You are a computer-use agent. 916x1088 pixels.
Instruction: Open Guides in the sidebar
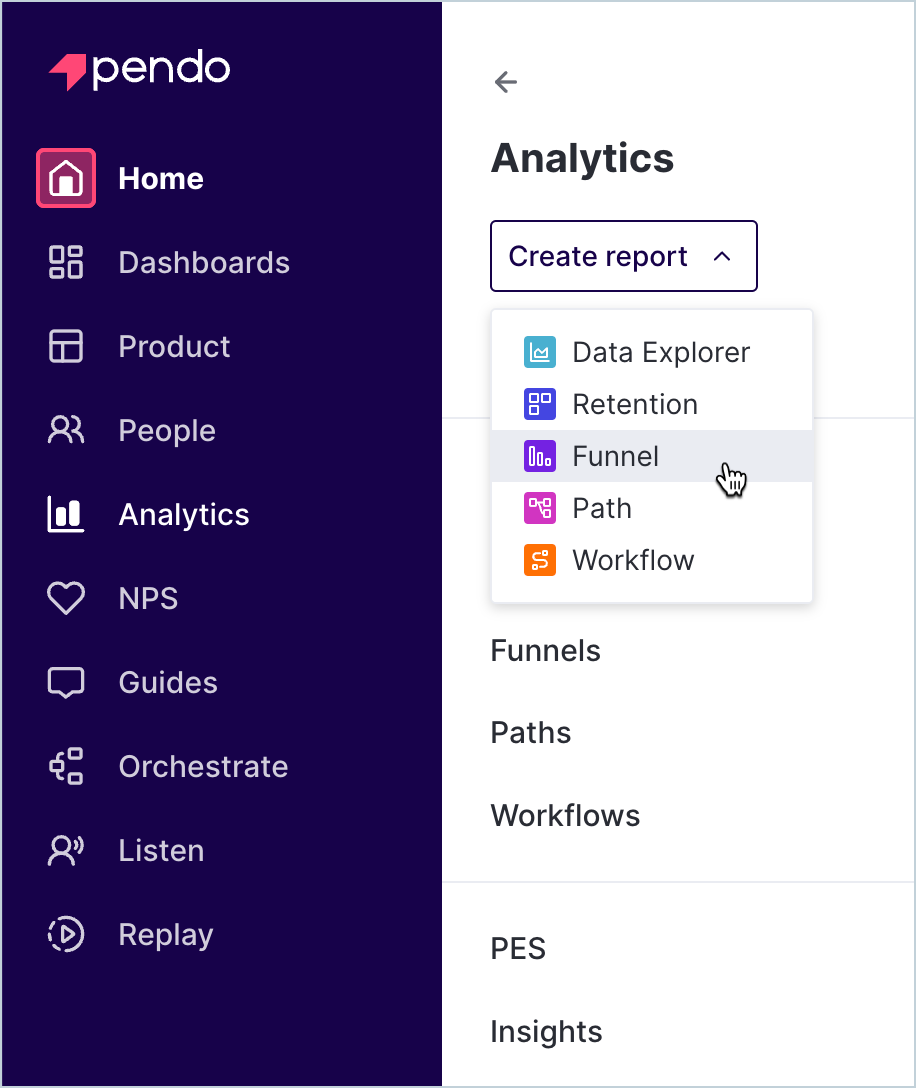pos(169,683)
